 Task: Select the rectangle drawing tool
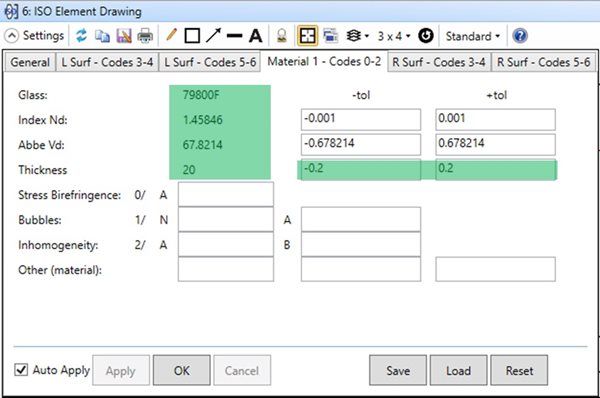192,36
